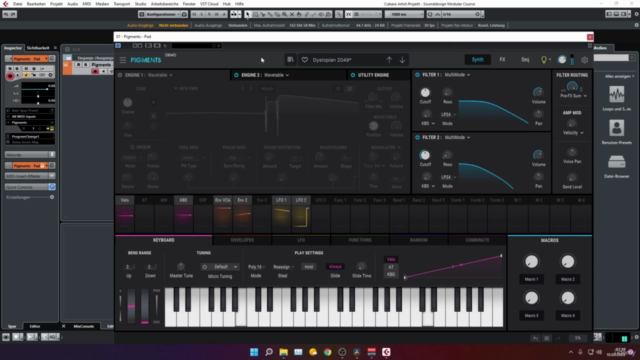640x360 pixels.
Task: Open the preset library browser icon
Action: point(290,60)
